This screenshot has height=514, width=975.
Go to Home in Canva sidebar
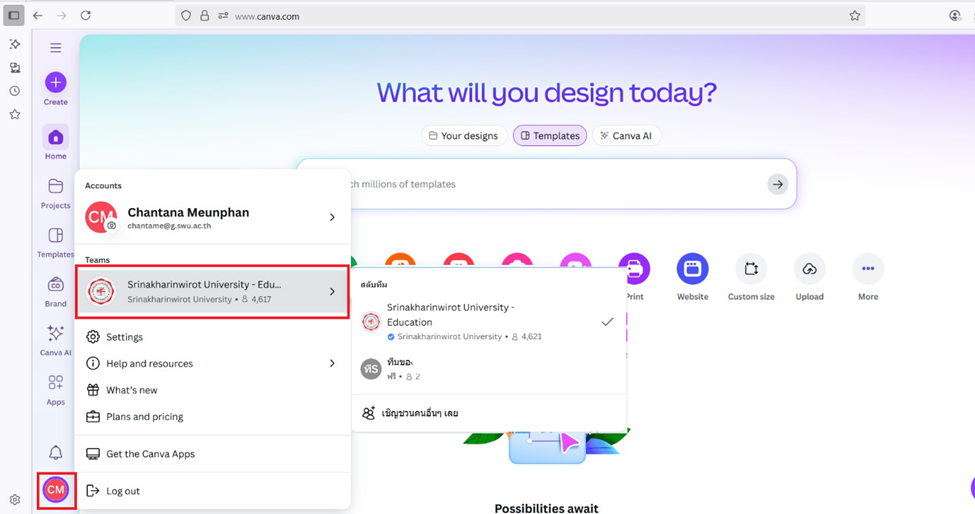(x=55, y=143)
